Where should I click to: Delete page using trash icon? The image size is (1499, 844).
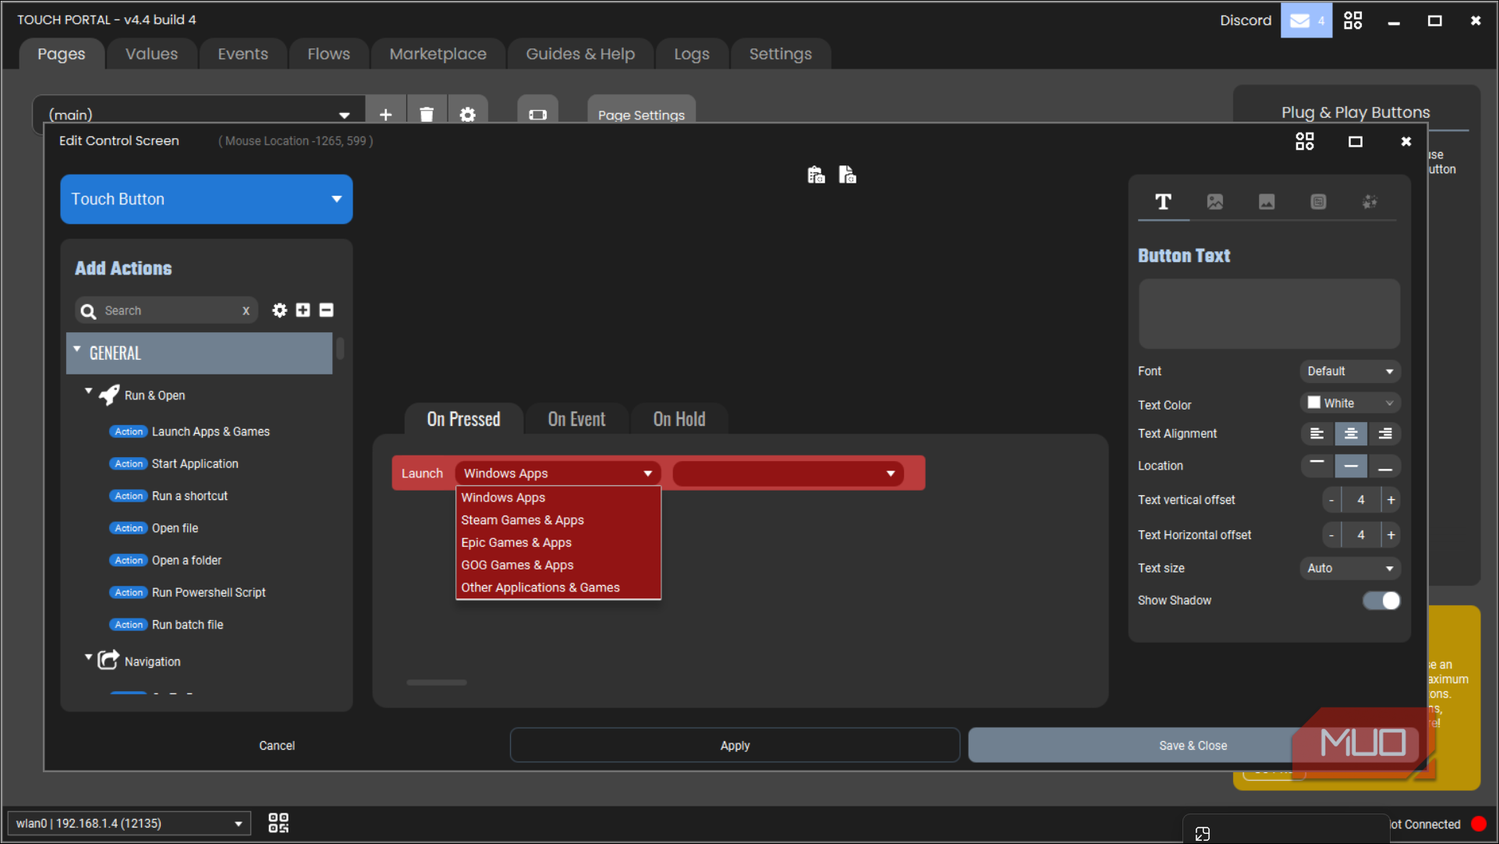[x=426, y=114]
